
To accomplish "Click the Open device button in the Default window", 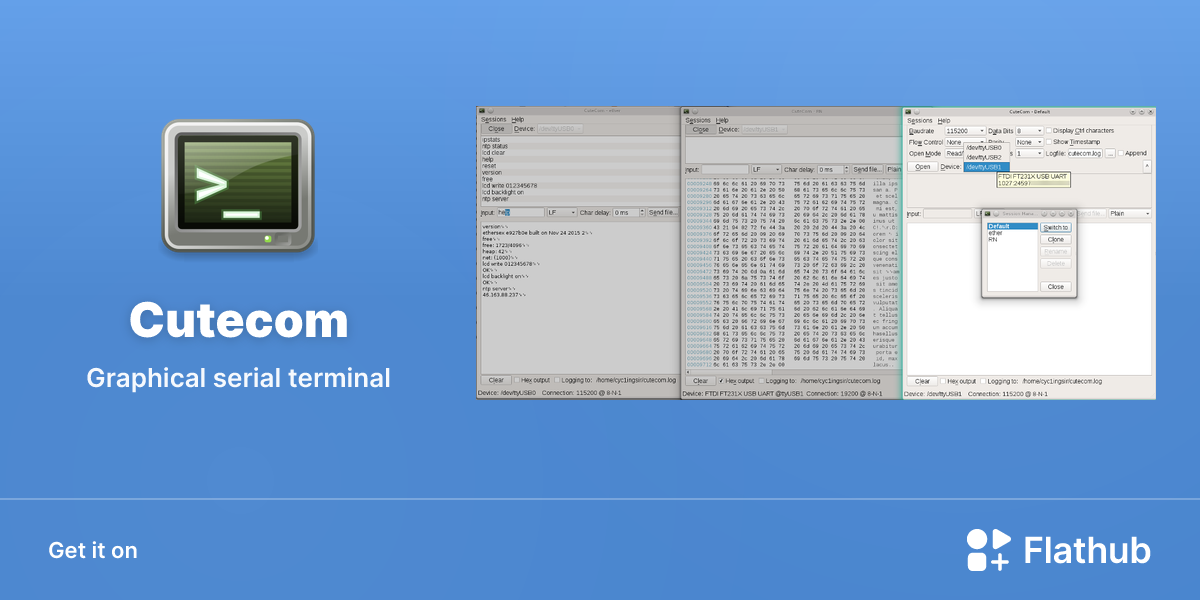I will [922, 167].
